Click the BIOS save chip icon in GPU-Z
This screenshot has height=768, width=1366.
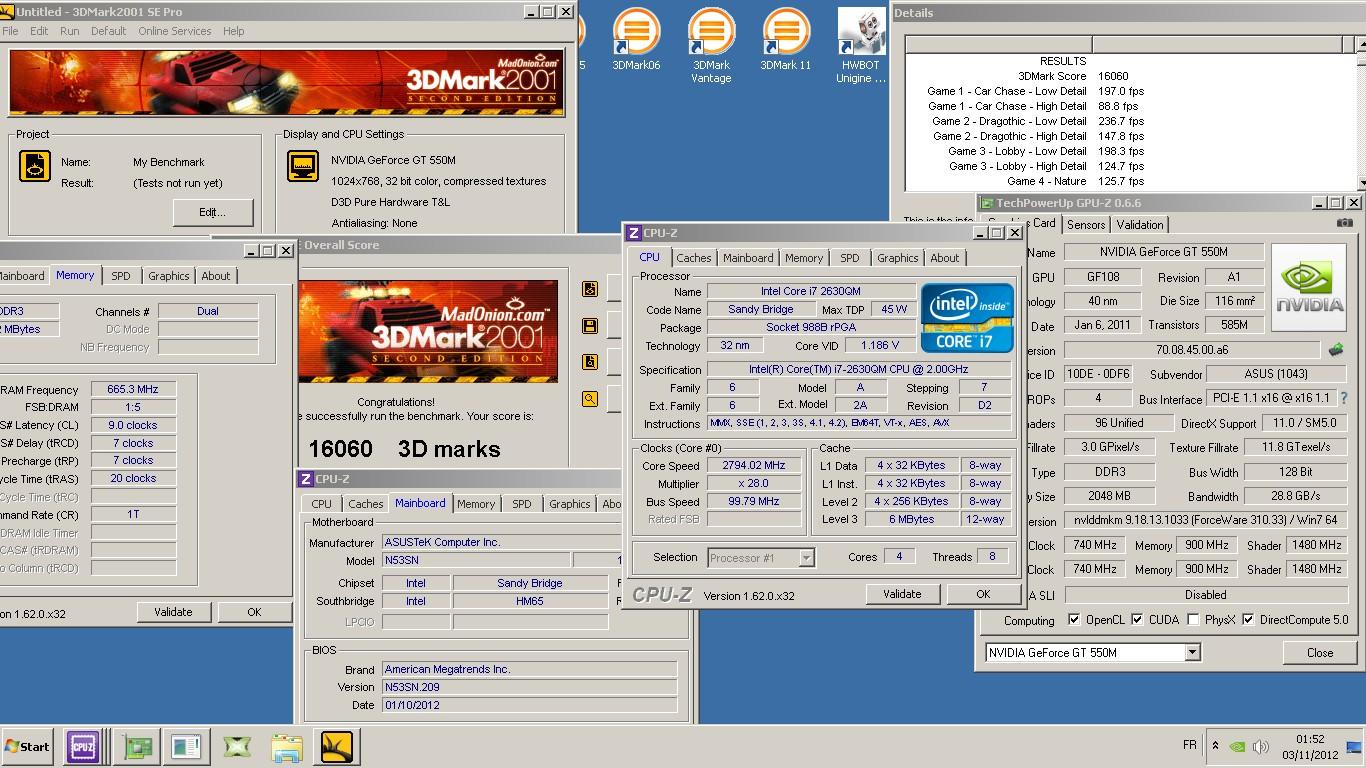1335,350
